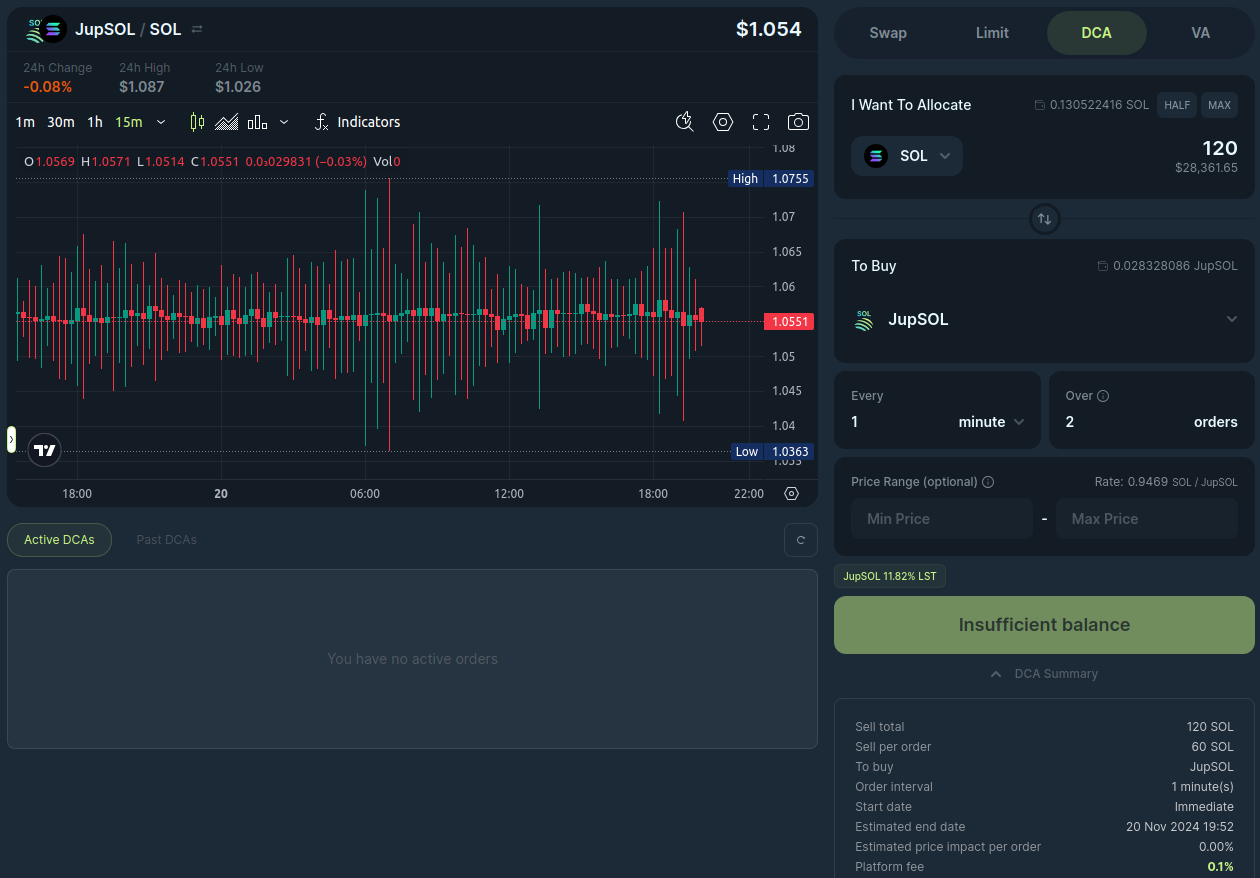Click the Low 1.0363 price label
Screen dimensions: 1260x878
(x=770, y=452)
